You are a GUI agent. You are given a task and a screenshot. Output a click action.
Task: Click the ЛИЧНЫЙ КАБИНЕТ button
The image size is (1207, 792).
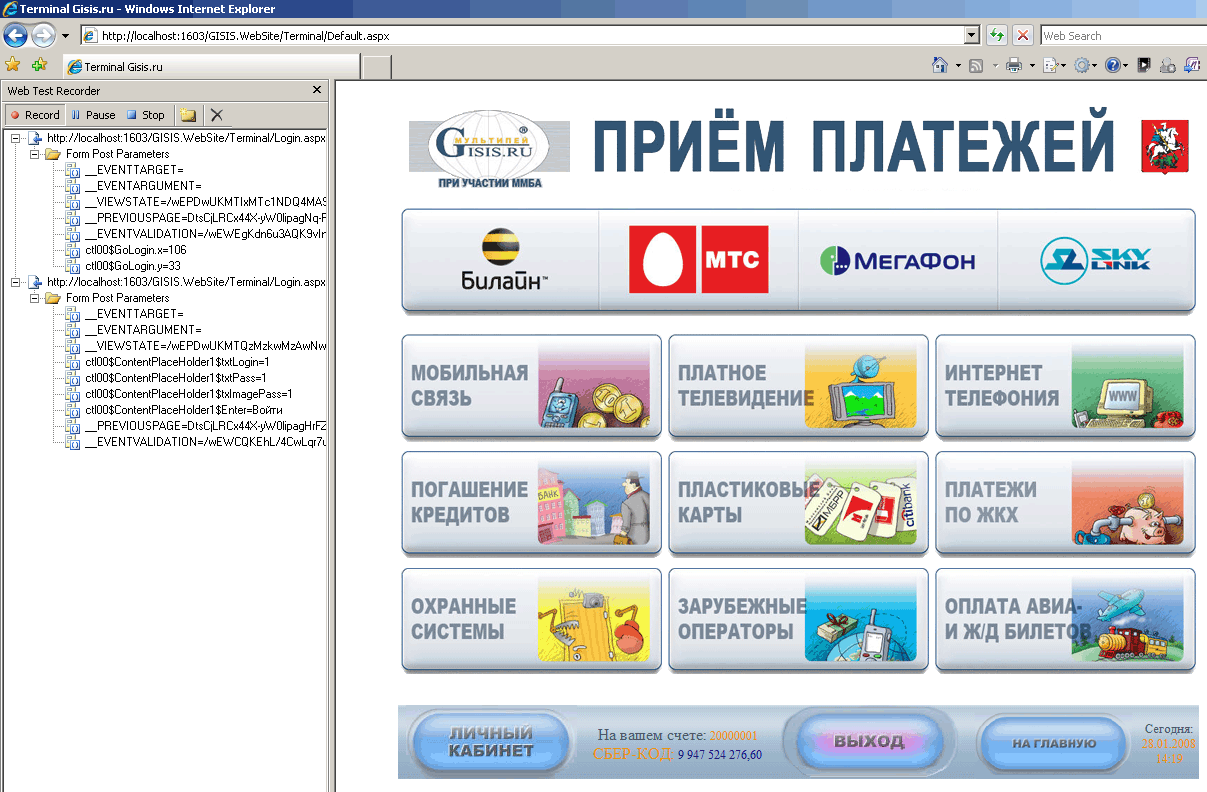coord(490,743)
